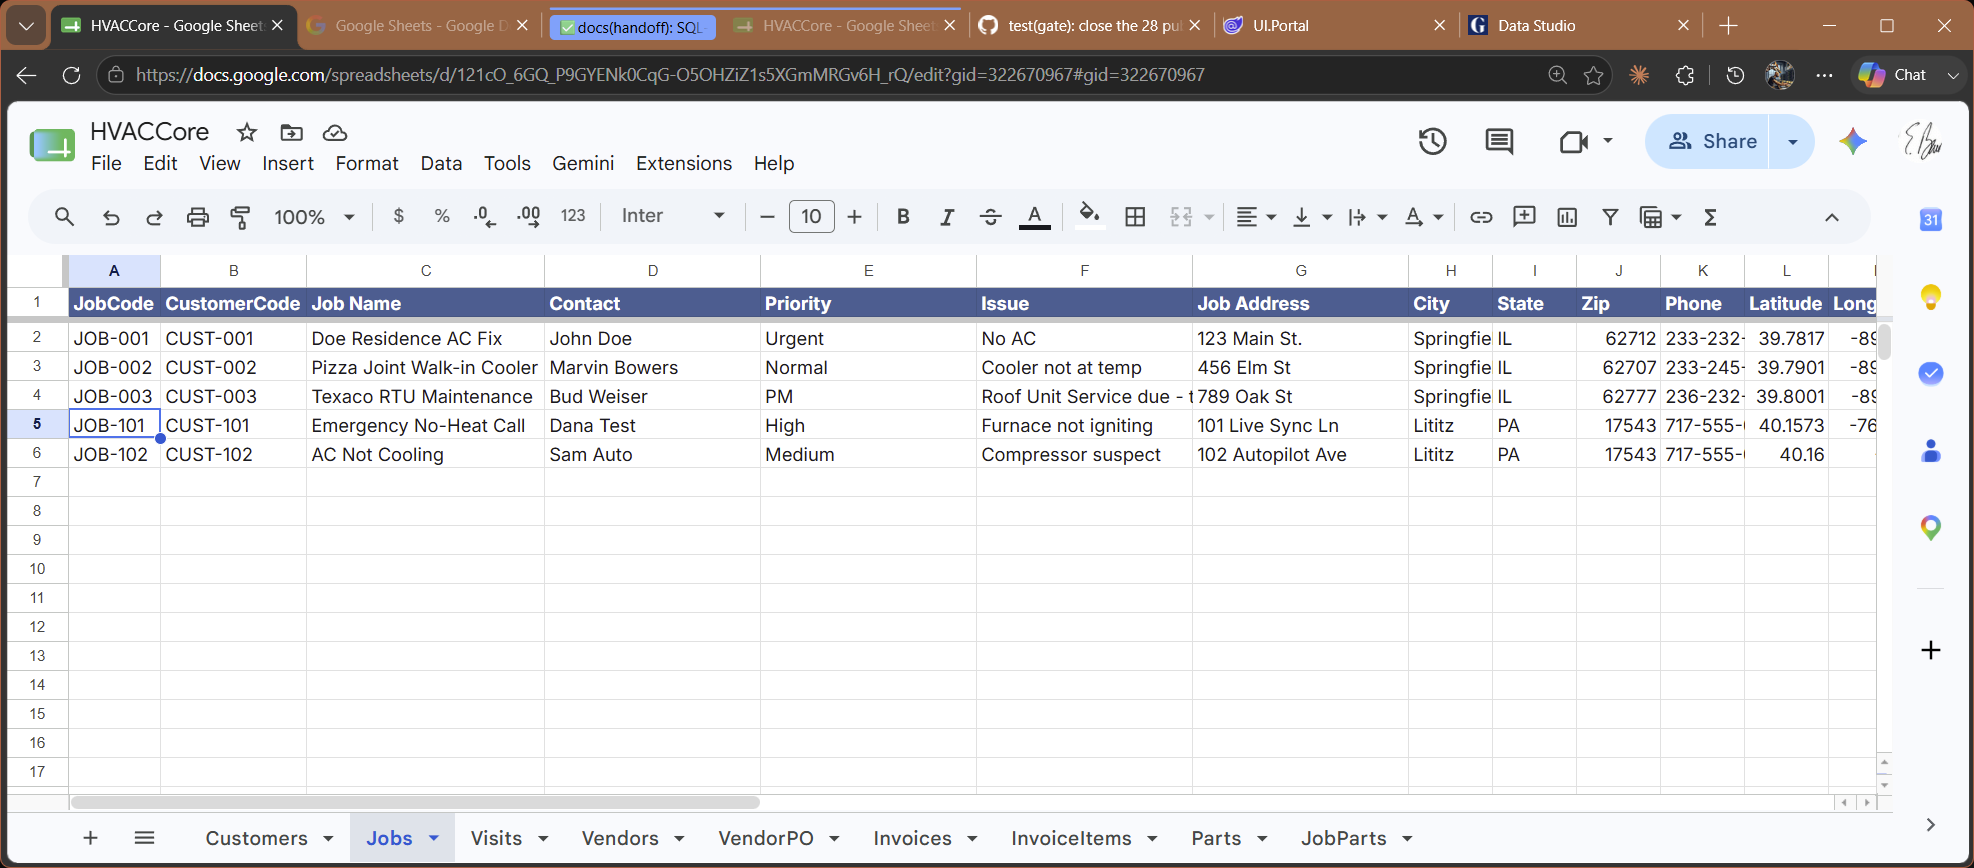Open the Gemini sparkle assistant
The height and width of the screenshot is (868, 1974).
(x=1853, y=141)
